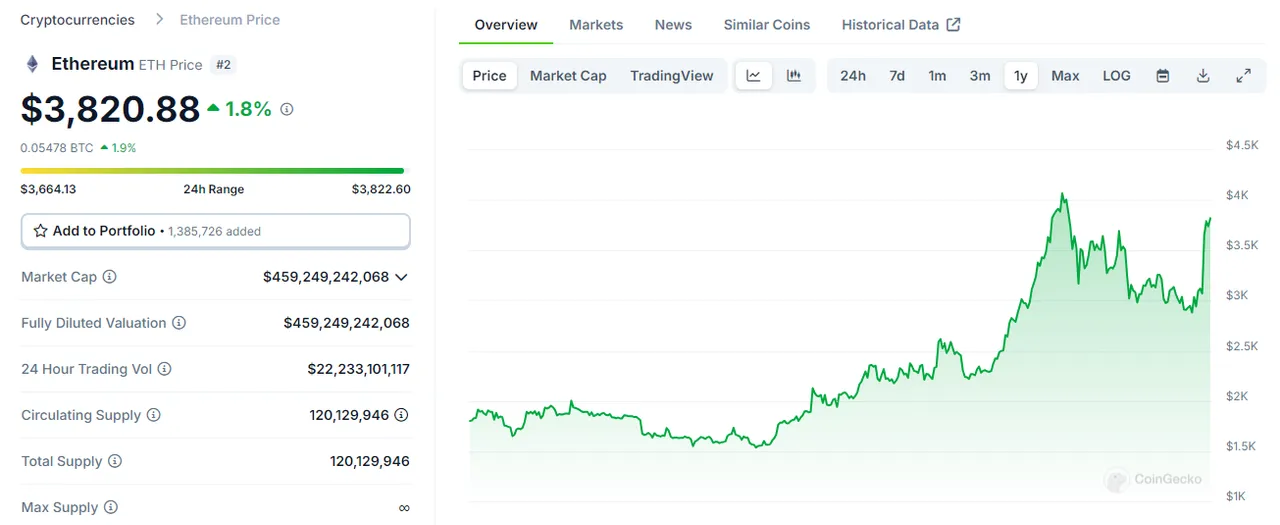Click the 120,129,946 Total Supply value
1280x525 pixels.
tap(369, 461)
